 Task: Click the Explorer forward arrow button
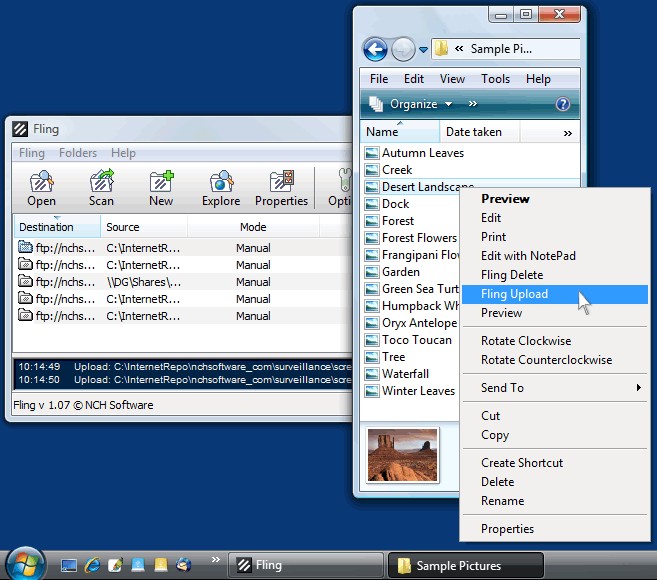click(x=403, y=49)
